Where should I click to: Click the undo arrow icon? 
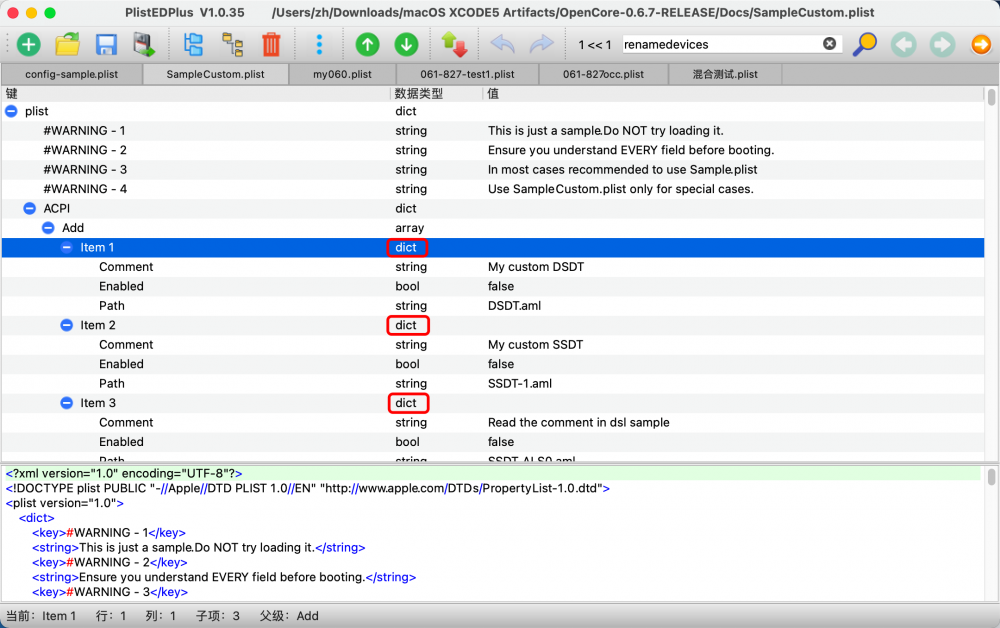click(503, 45)
